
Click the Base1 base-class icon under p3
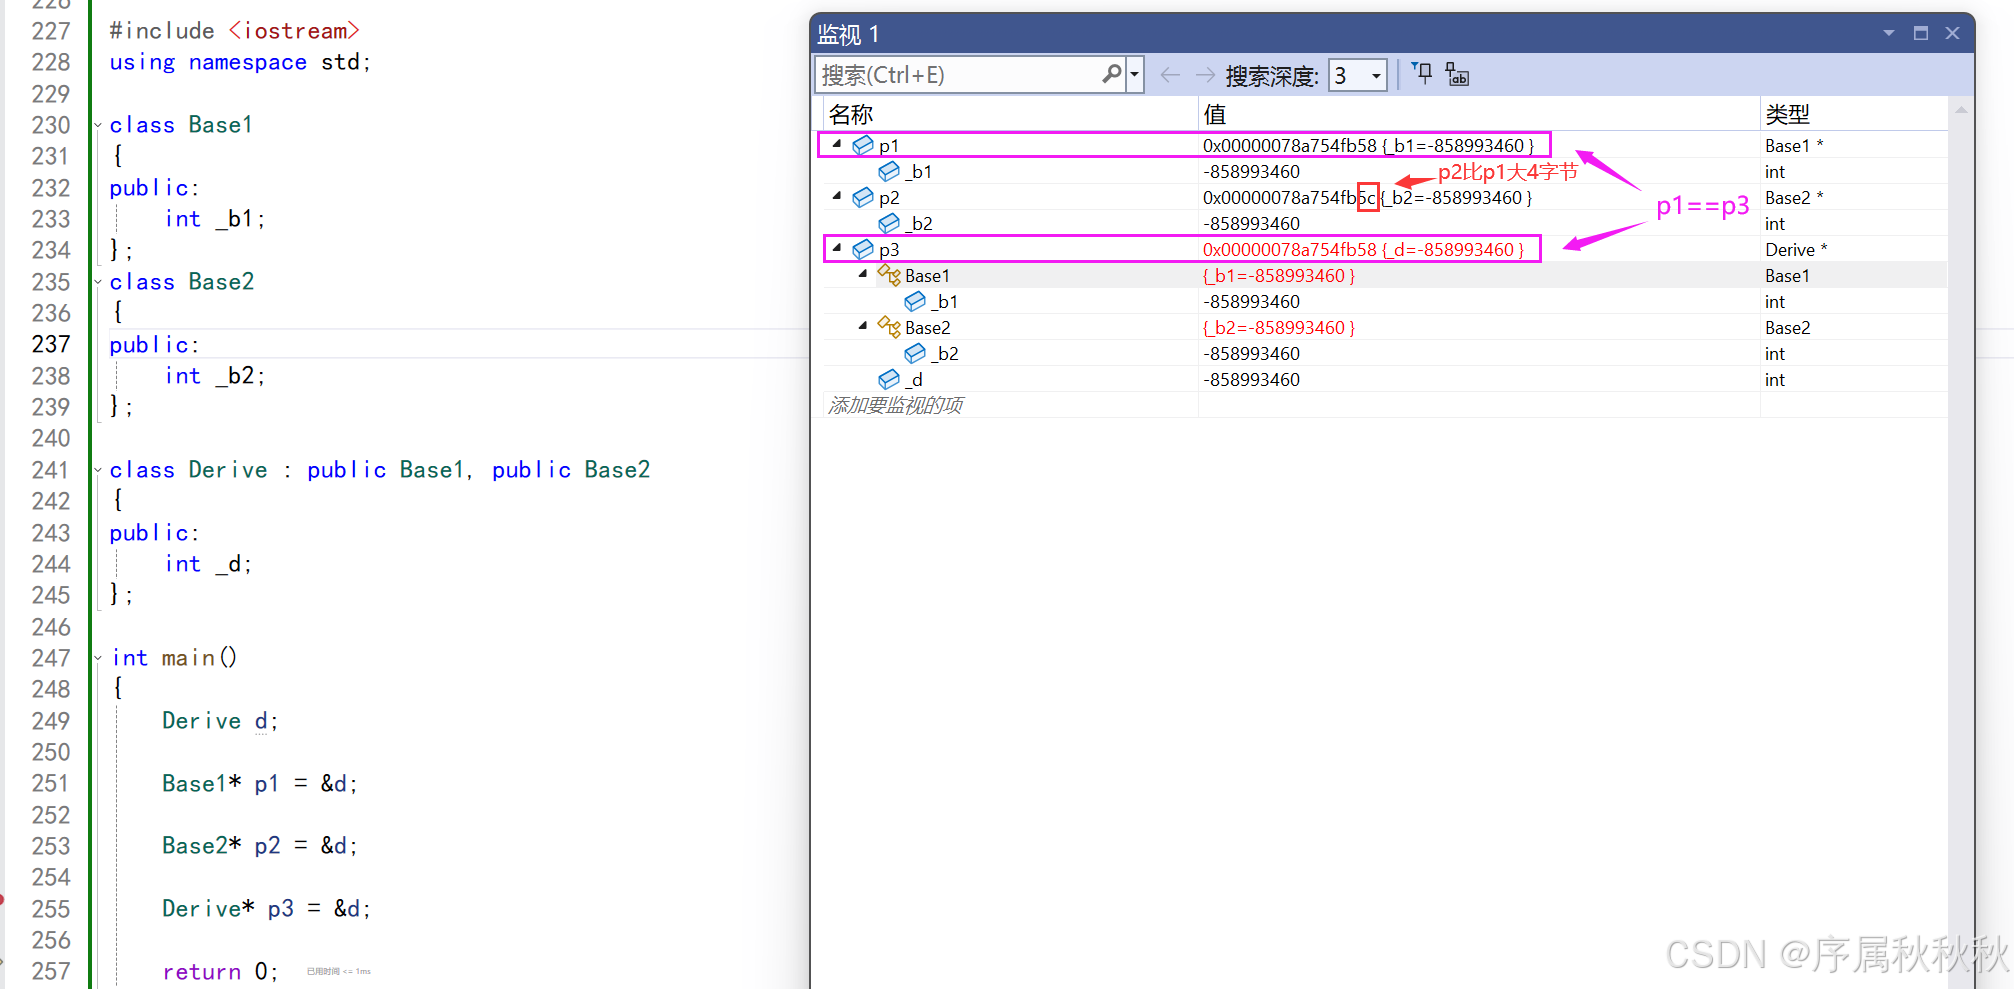click(889, 274)
